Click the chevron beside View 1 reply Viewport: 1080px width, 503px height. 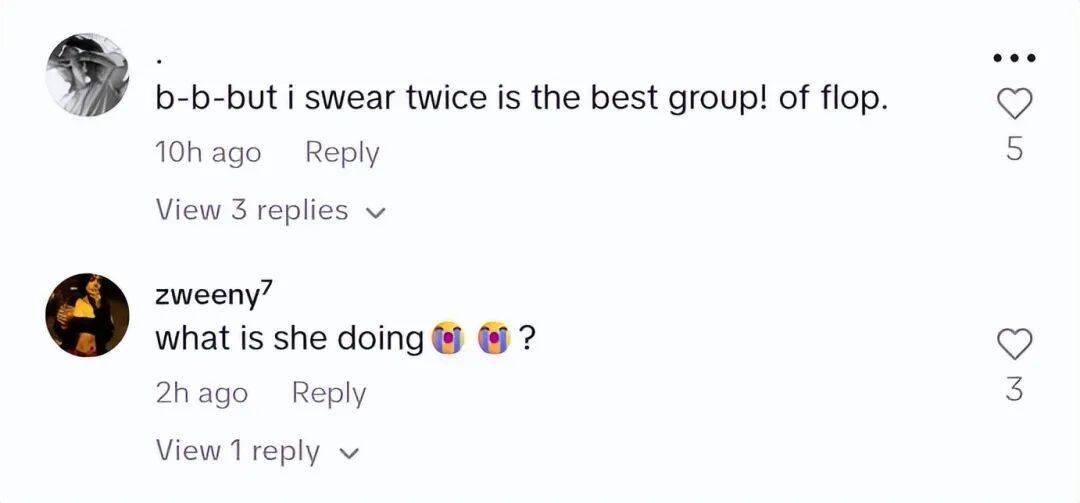[349, 453]
